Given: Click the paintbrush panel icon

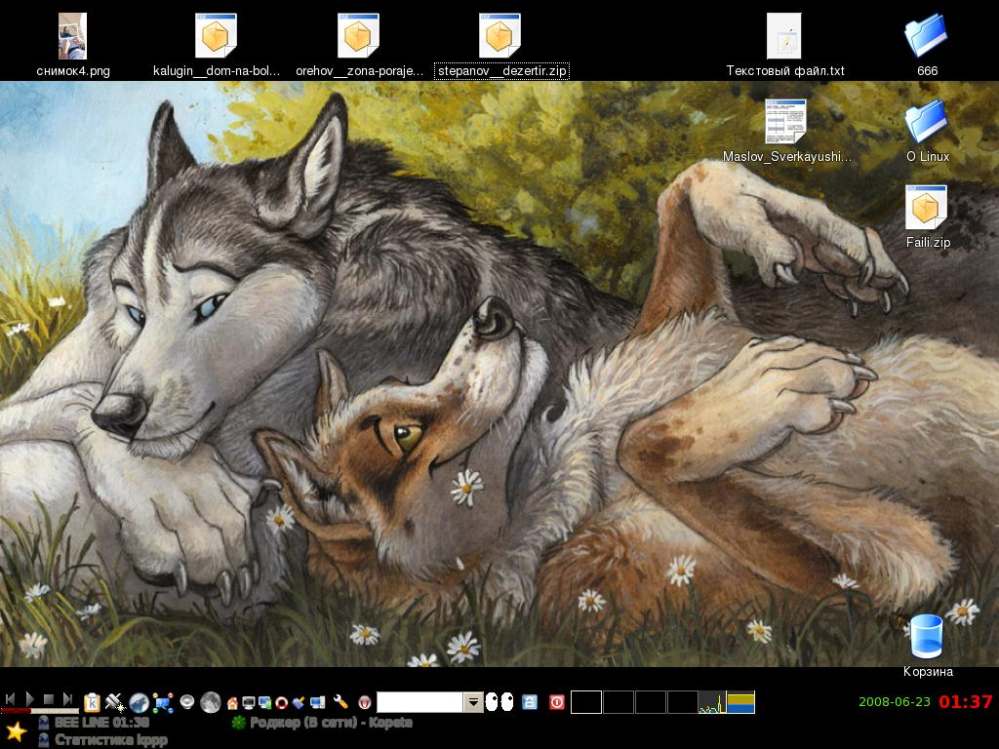Looking at the screenshot, I should pyautogui.click(x=299, y=703).
